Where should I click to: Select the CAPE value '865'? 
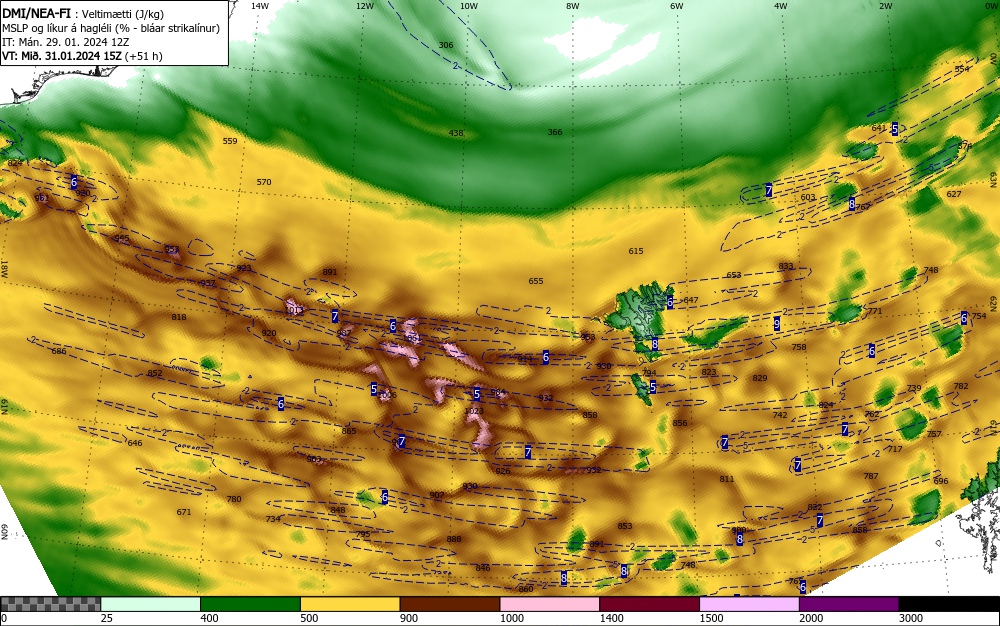(x=348, y=431)
